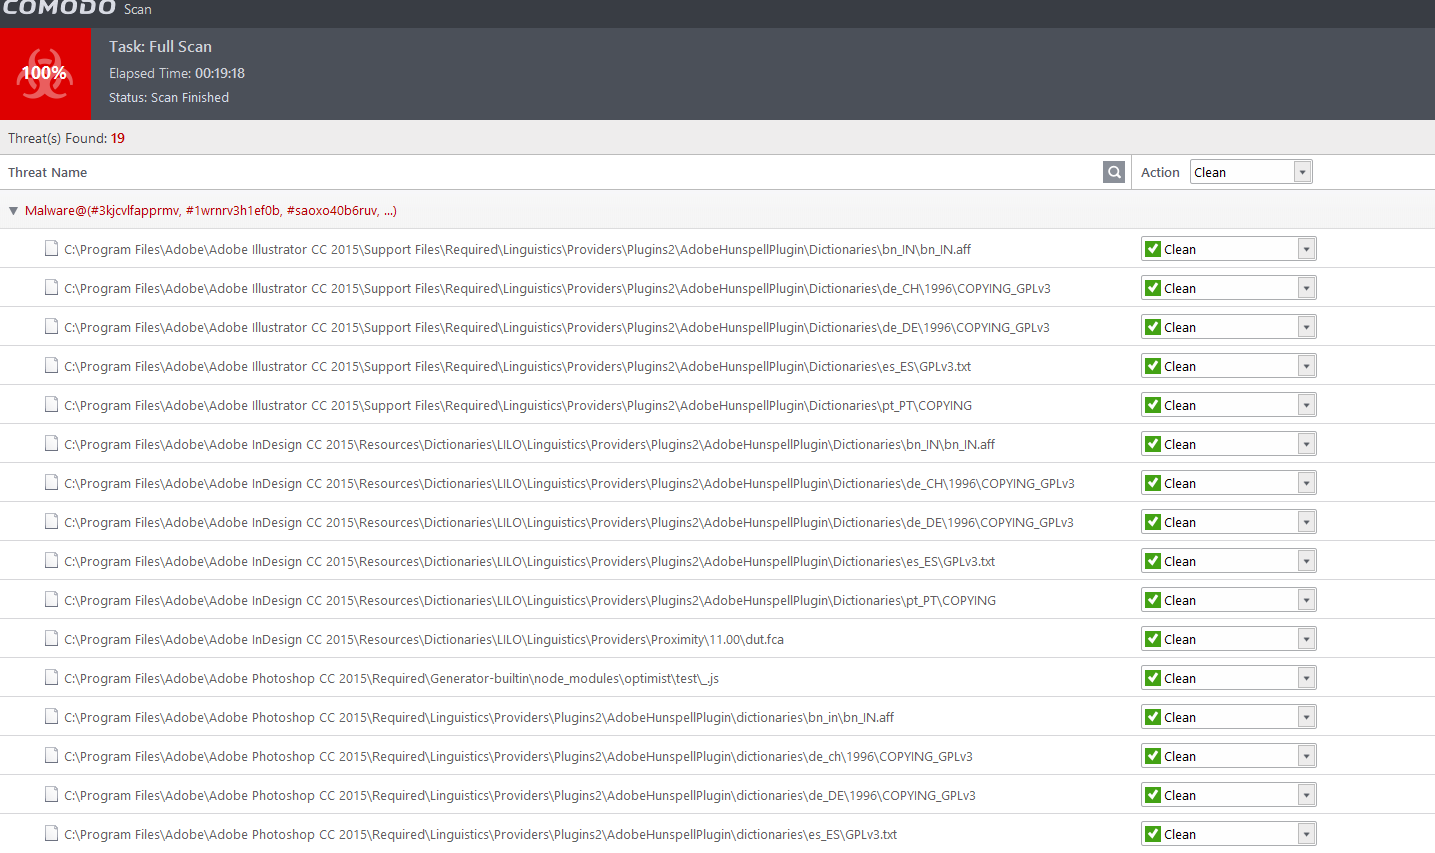Click the Elapsed Time 00:19:18 text
Screen dimensions: 1435x853
click(x=177, y=73)
